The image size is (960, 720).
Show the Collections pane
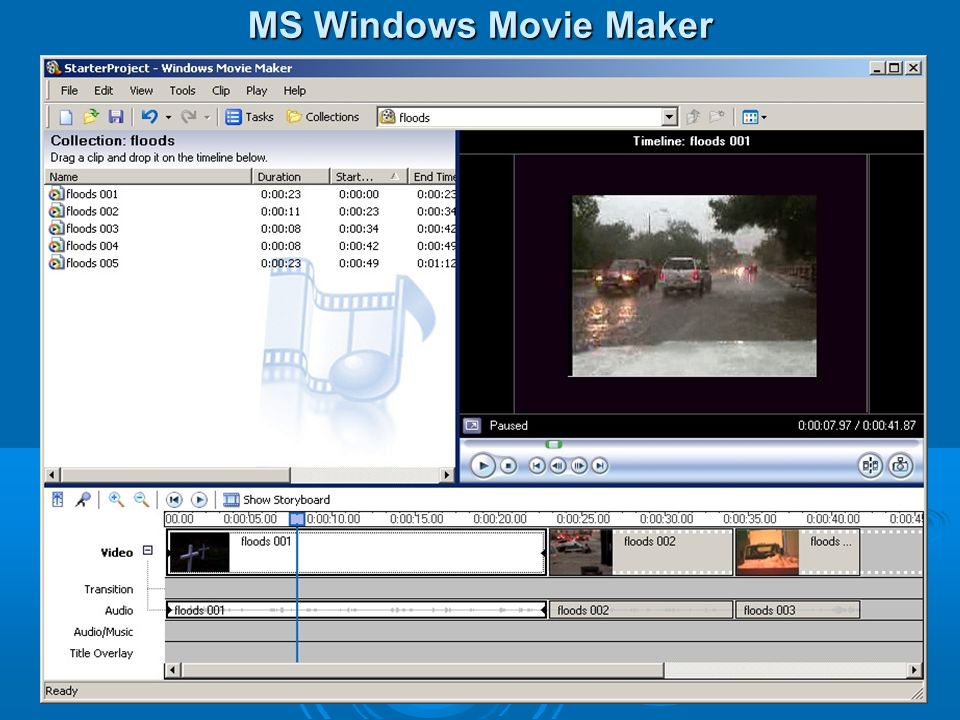click(323, 116)
